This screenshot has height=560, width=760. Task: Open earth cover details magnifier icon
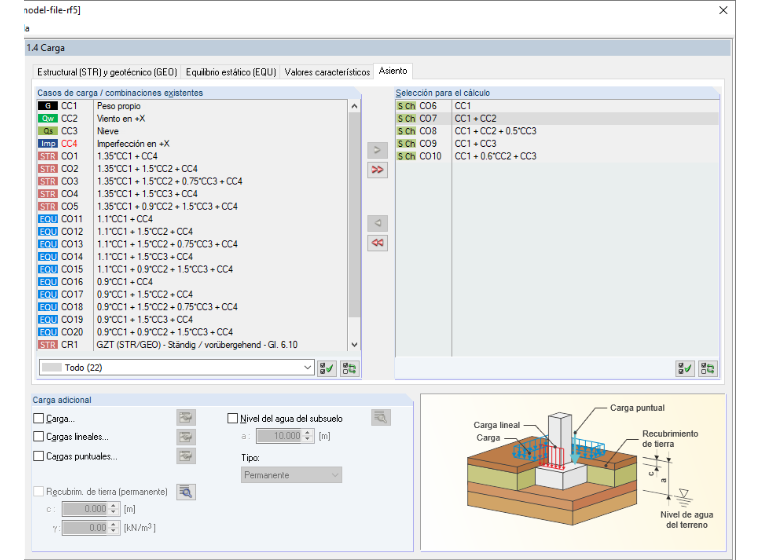pos(186,492)
